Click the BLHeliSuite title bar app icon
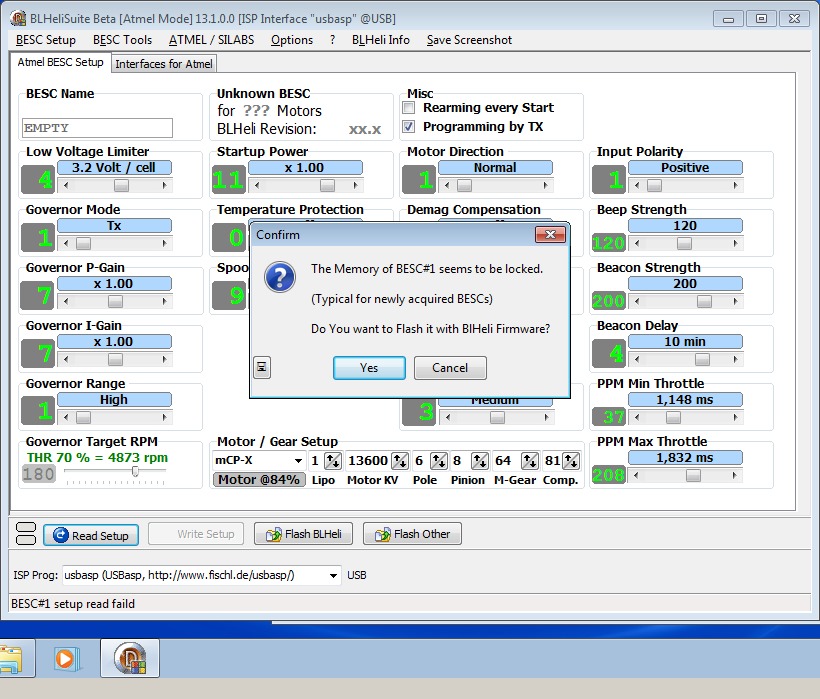This screenshot has height=699, width=820. pos(18,18)
